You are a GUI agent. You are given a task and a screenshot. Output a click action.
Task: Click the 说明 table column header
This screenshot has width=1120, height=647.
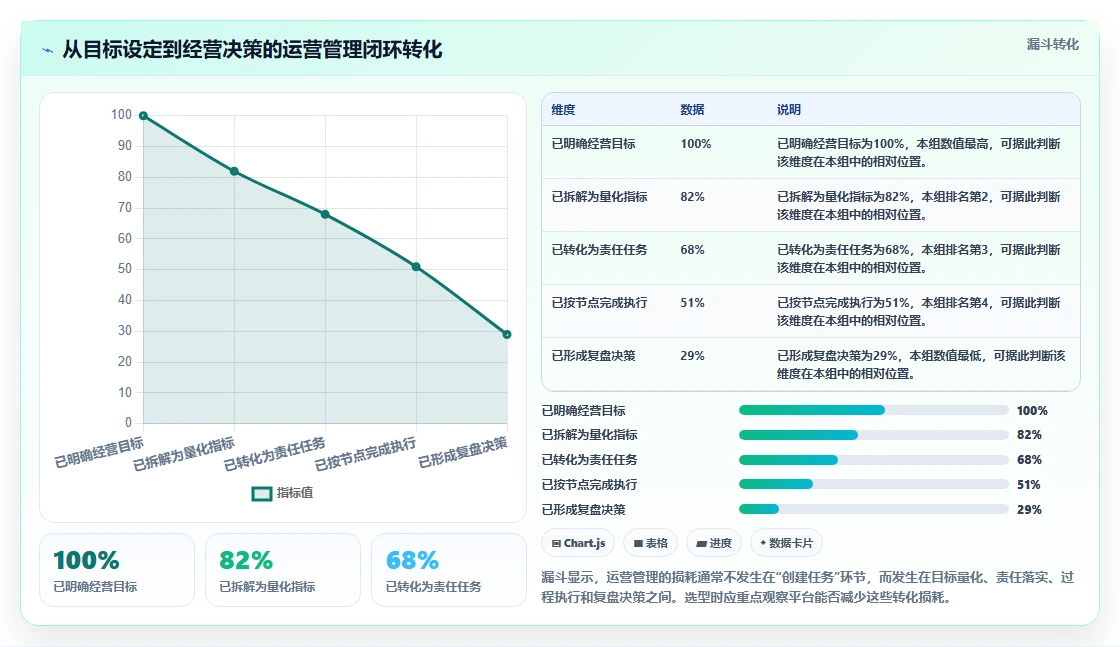[x=789, y=109]
